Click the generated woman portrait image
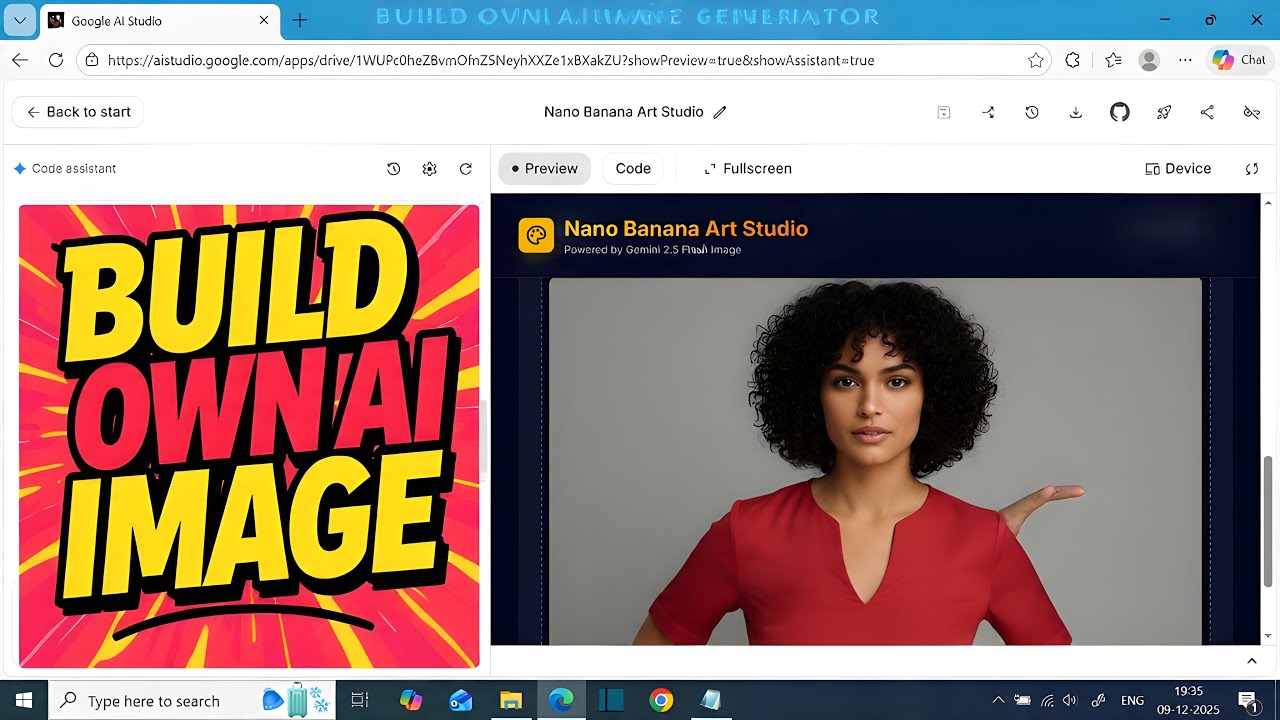The image size is (1280, 720). [875, 461]
